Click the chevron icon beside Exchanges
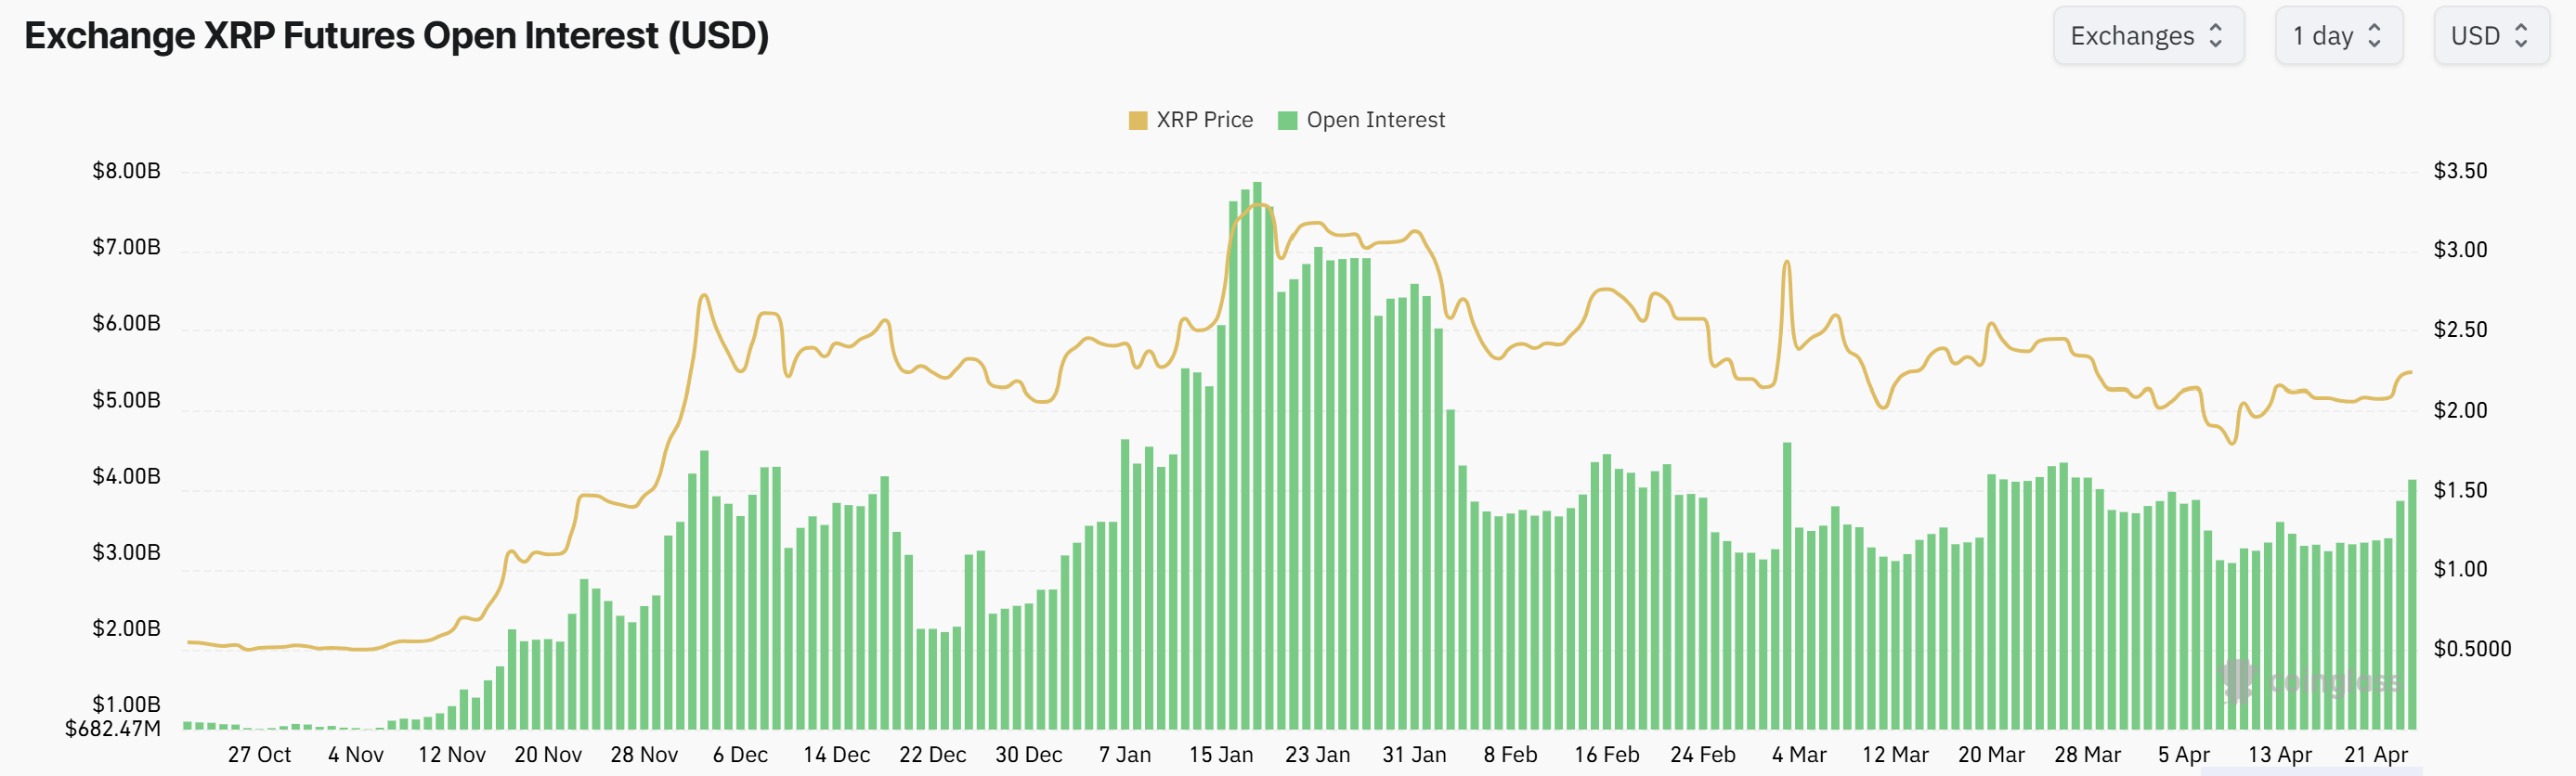 click(x=2216, y=36)
